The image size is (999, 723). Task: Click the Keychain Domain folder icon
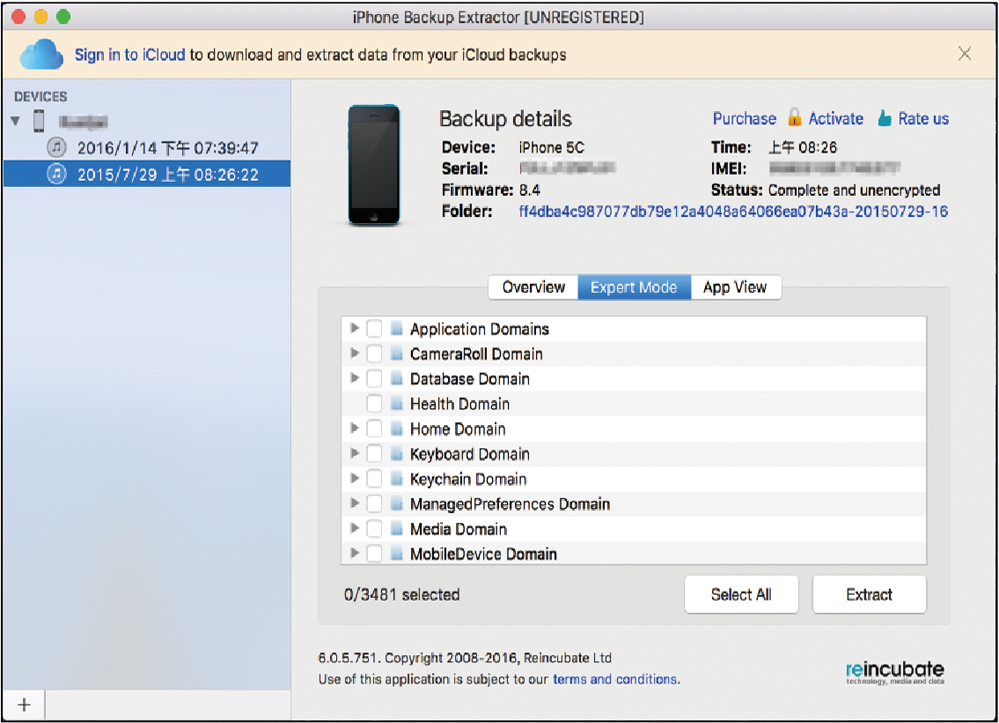tap(396, 479)
